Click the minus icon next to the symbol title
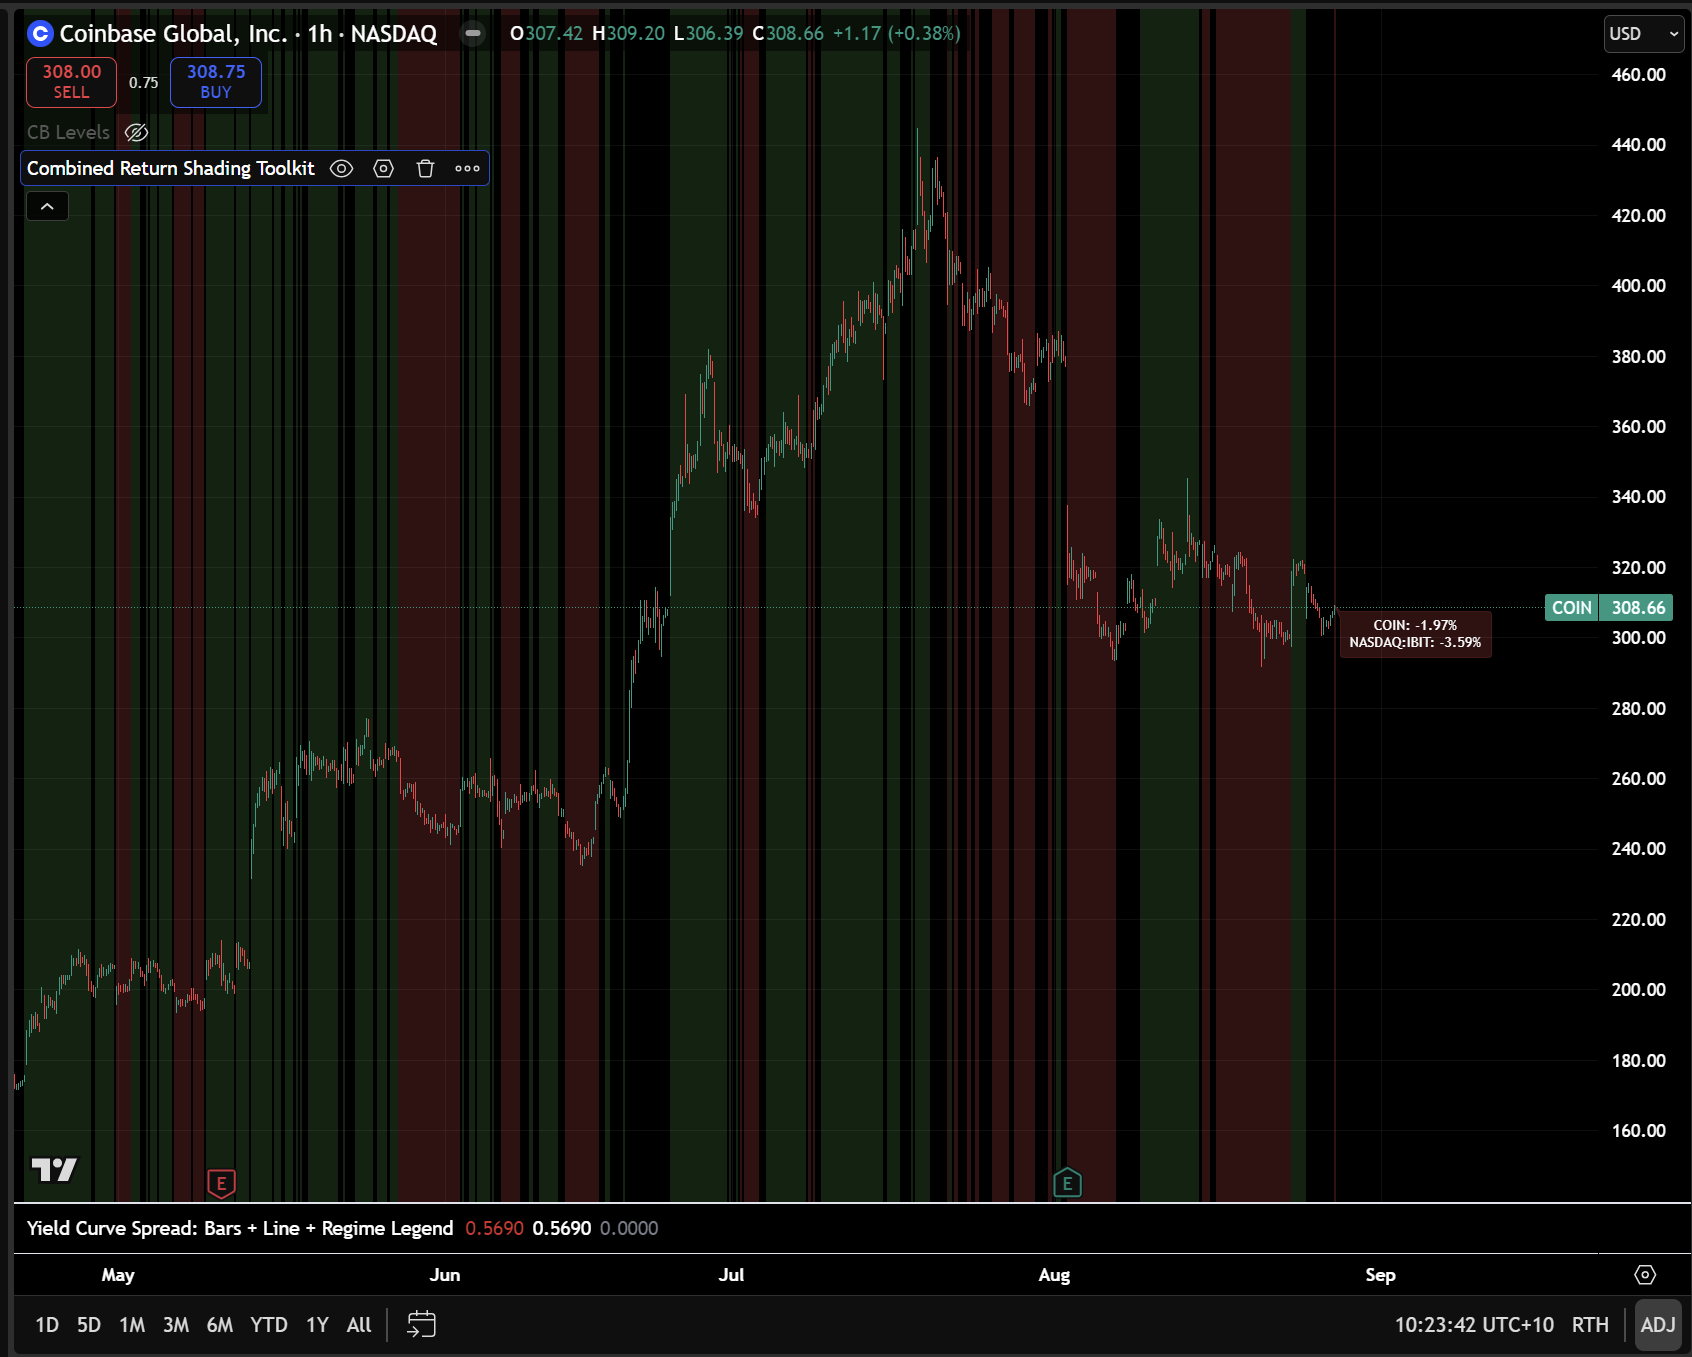 point(471,33)
